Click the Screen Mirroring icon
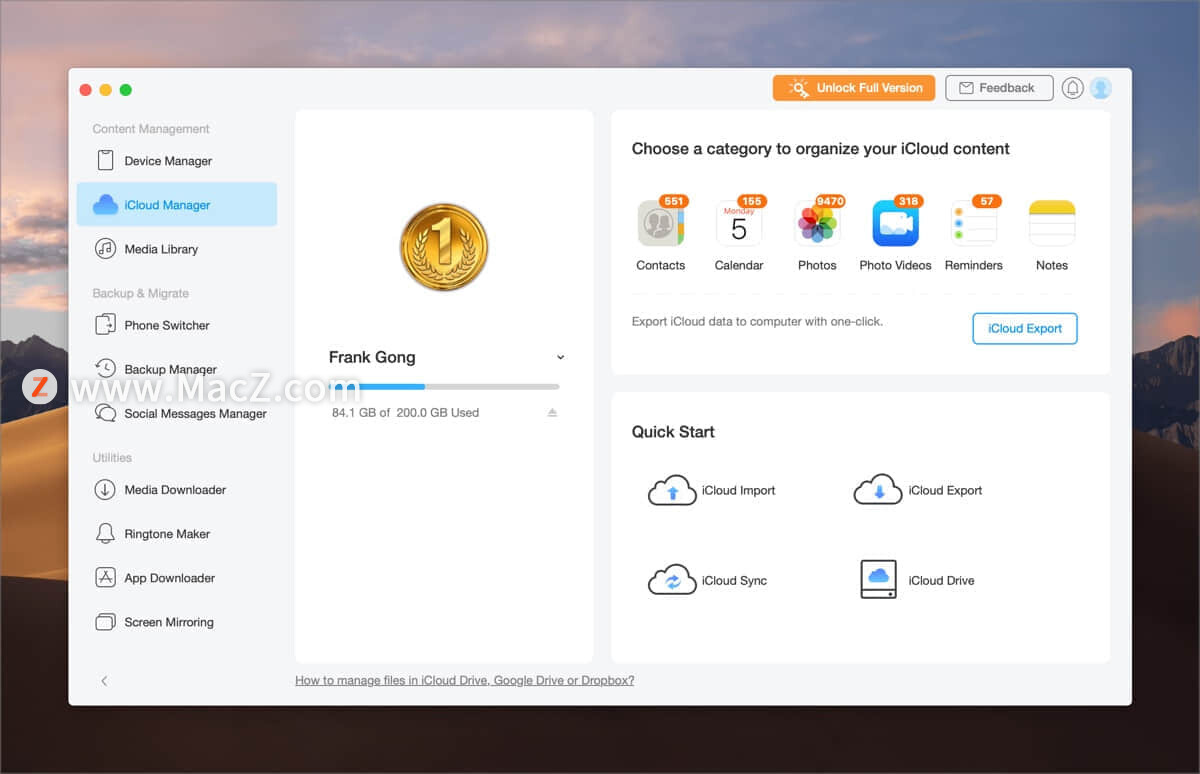The height and width of the screenshot is (774, 1200). [x=105, y=622]
